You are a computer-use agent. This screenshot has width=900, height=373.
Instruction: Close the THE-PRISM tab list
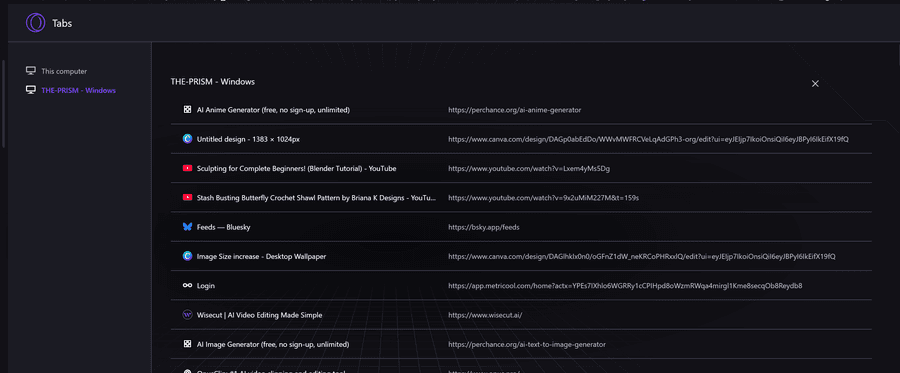[815, 84]
